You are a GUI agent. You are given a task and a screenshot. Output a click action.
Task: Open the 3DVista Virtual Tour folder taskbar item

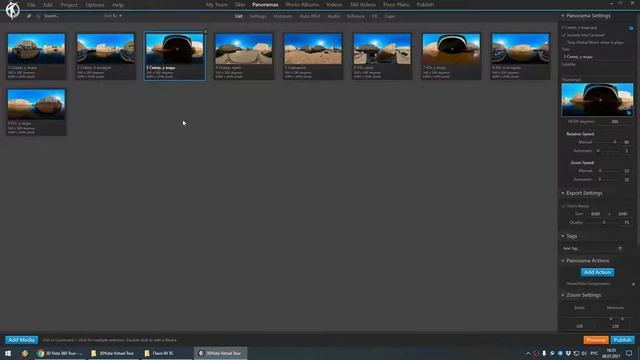[112, 353]
